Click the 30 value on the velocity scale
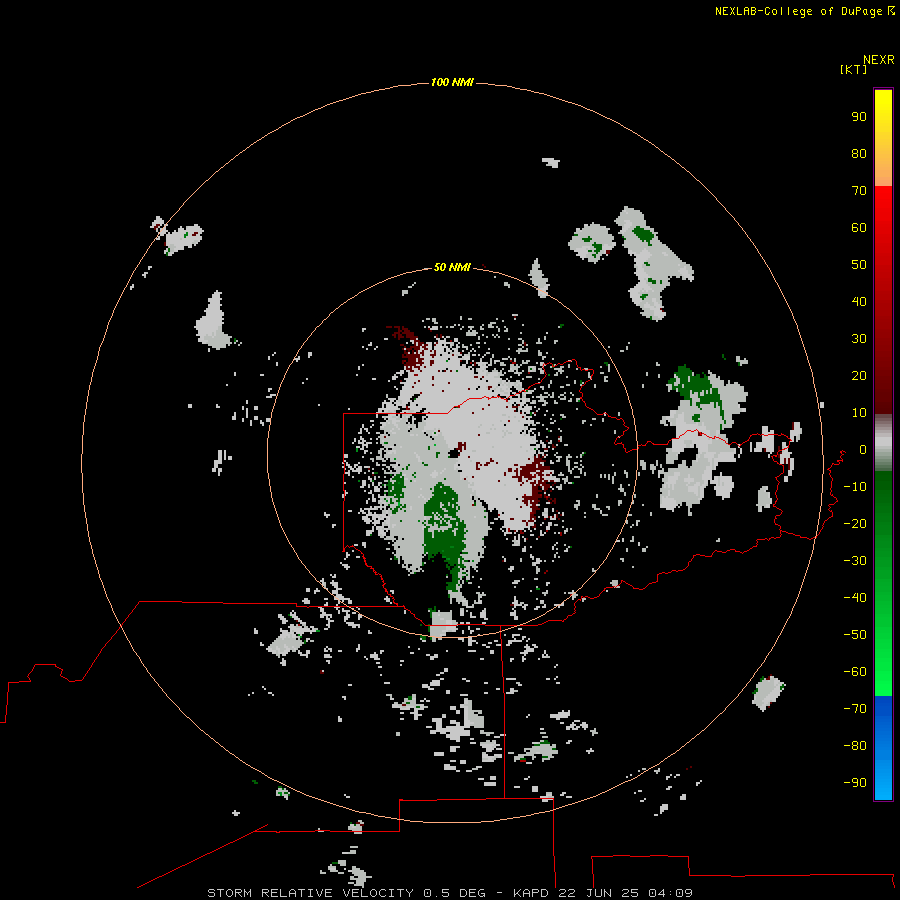Viewport: 900px width, 900px height. coord(859,339)
